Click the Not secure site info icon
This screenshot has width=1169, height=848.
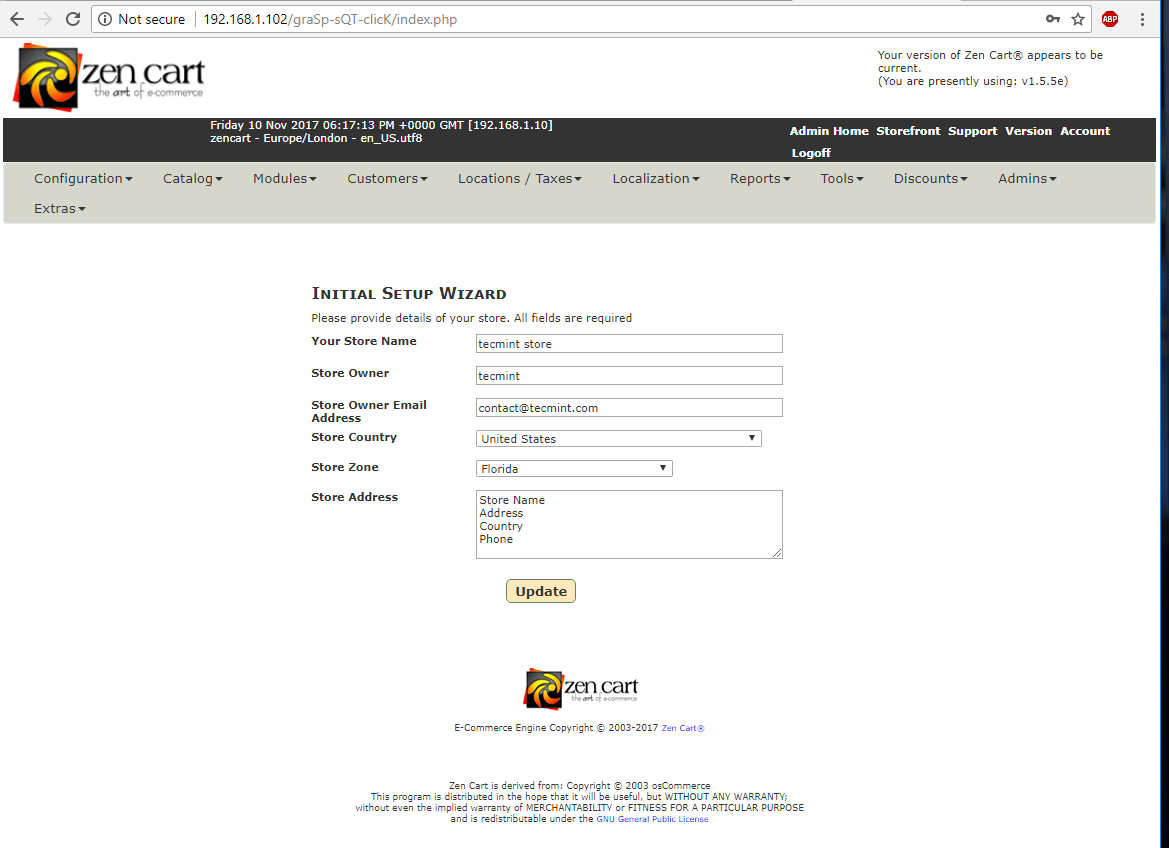click(x=105, y=19)
